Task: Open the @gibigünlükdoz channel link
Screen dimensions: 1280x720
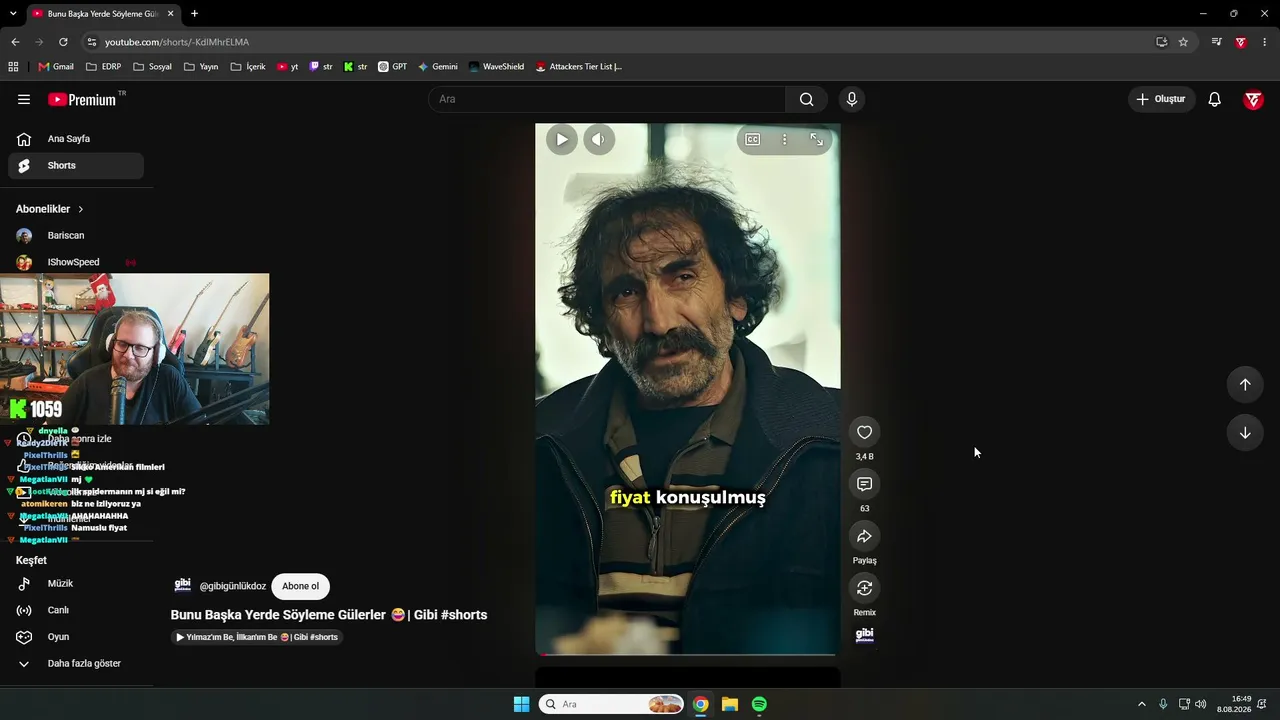Action: 233,586
